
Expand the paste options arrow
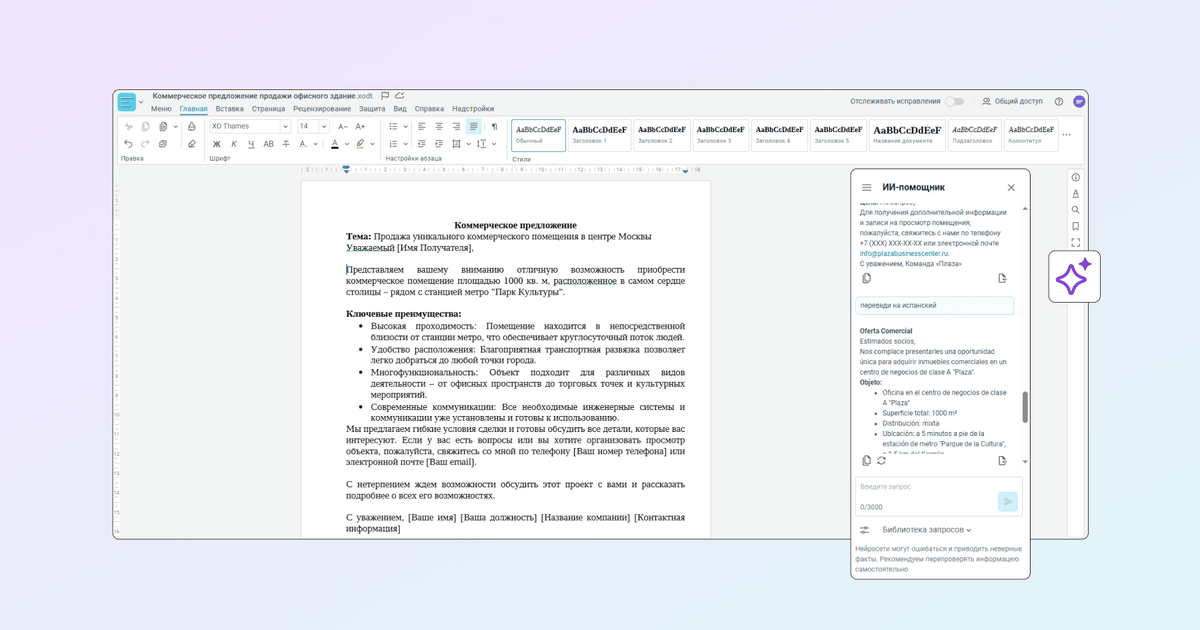point(175,127)
